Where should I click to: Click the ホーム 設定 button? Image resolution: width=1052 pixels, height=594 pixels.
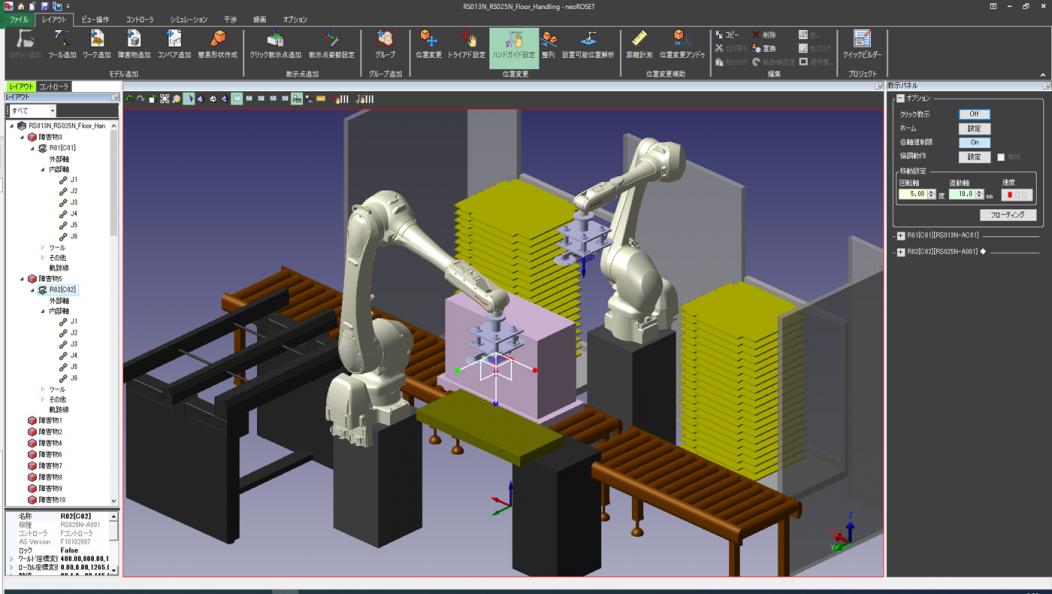(x=973, y=128)
